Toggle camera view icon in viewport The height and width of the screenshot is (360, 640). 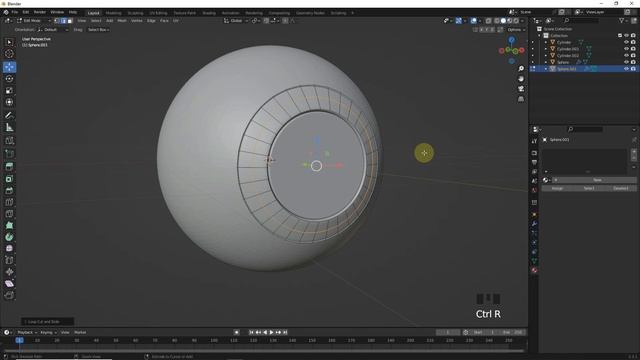tap(521, 89)
